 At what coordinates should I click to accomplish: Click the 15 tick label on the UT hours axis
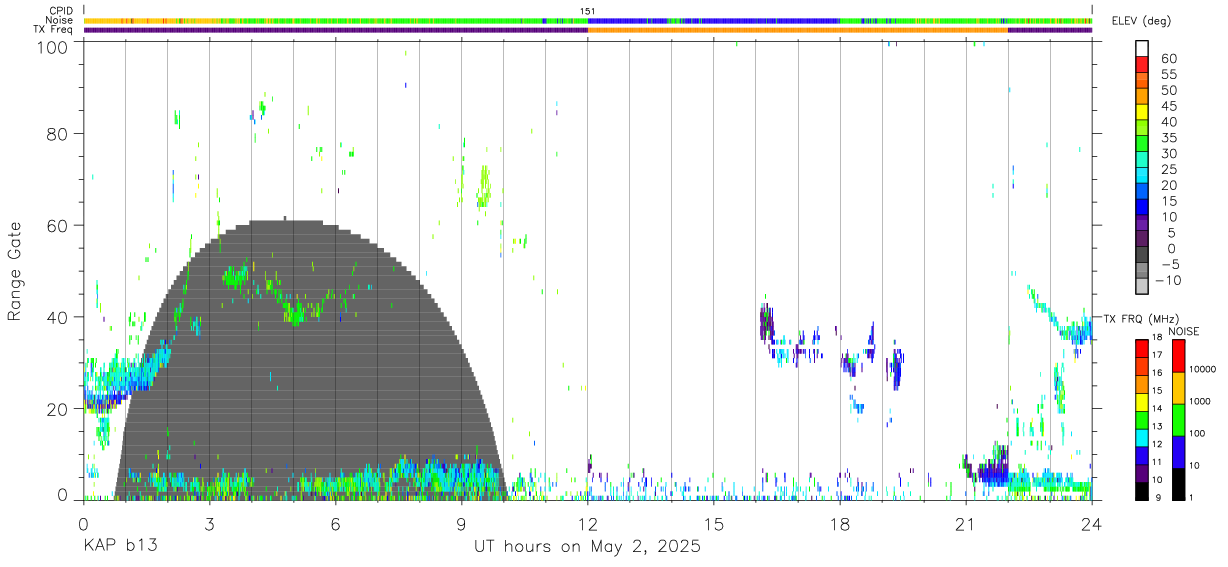click(x=714, y=523)
